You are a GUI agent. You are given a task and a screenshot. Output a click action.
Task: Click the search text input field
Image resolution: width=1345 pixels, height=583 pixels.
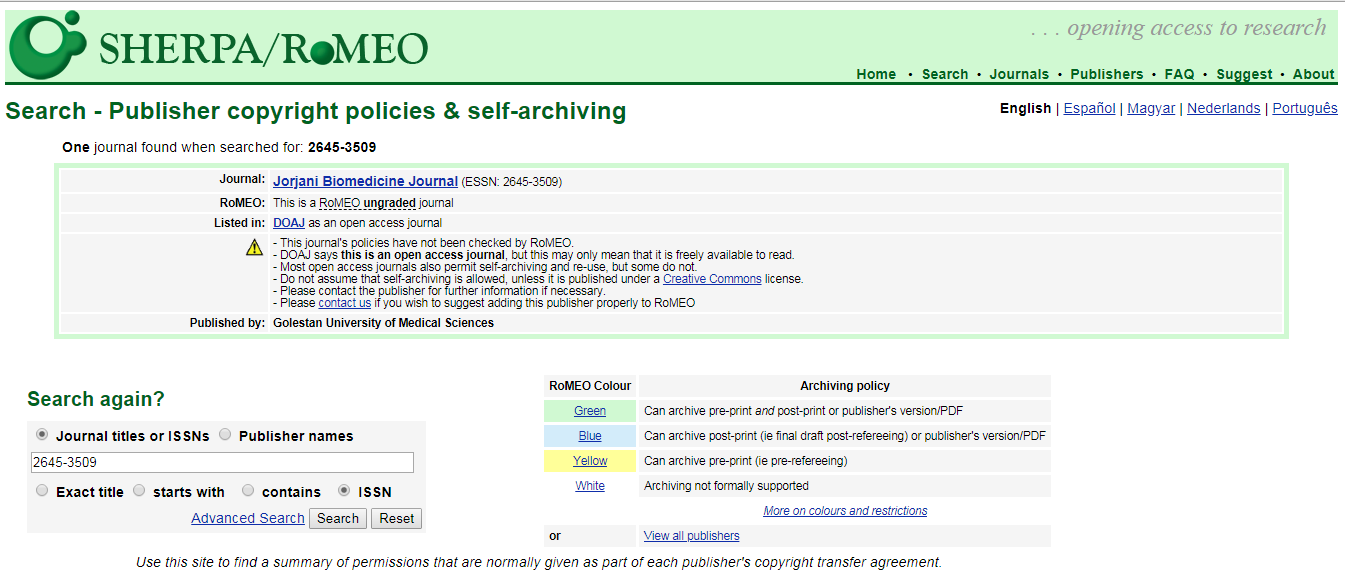click(222, 462)
